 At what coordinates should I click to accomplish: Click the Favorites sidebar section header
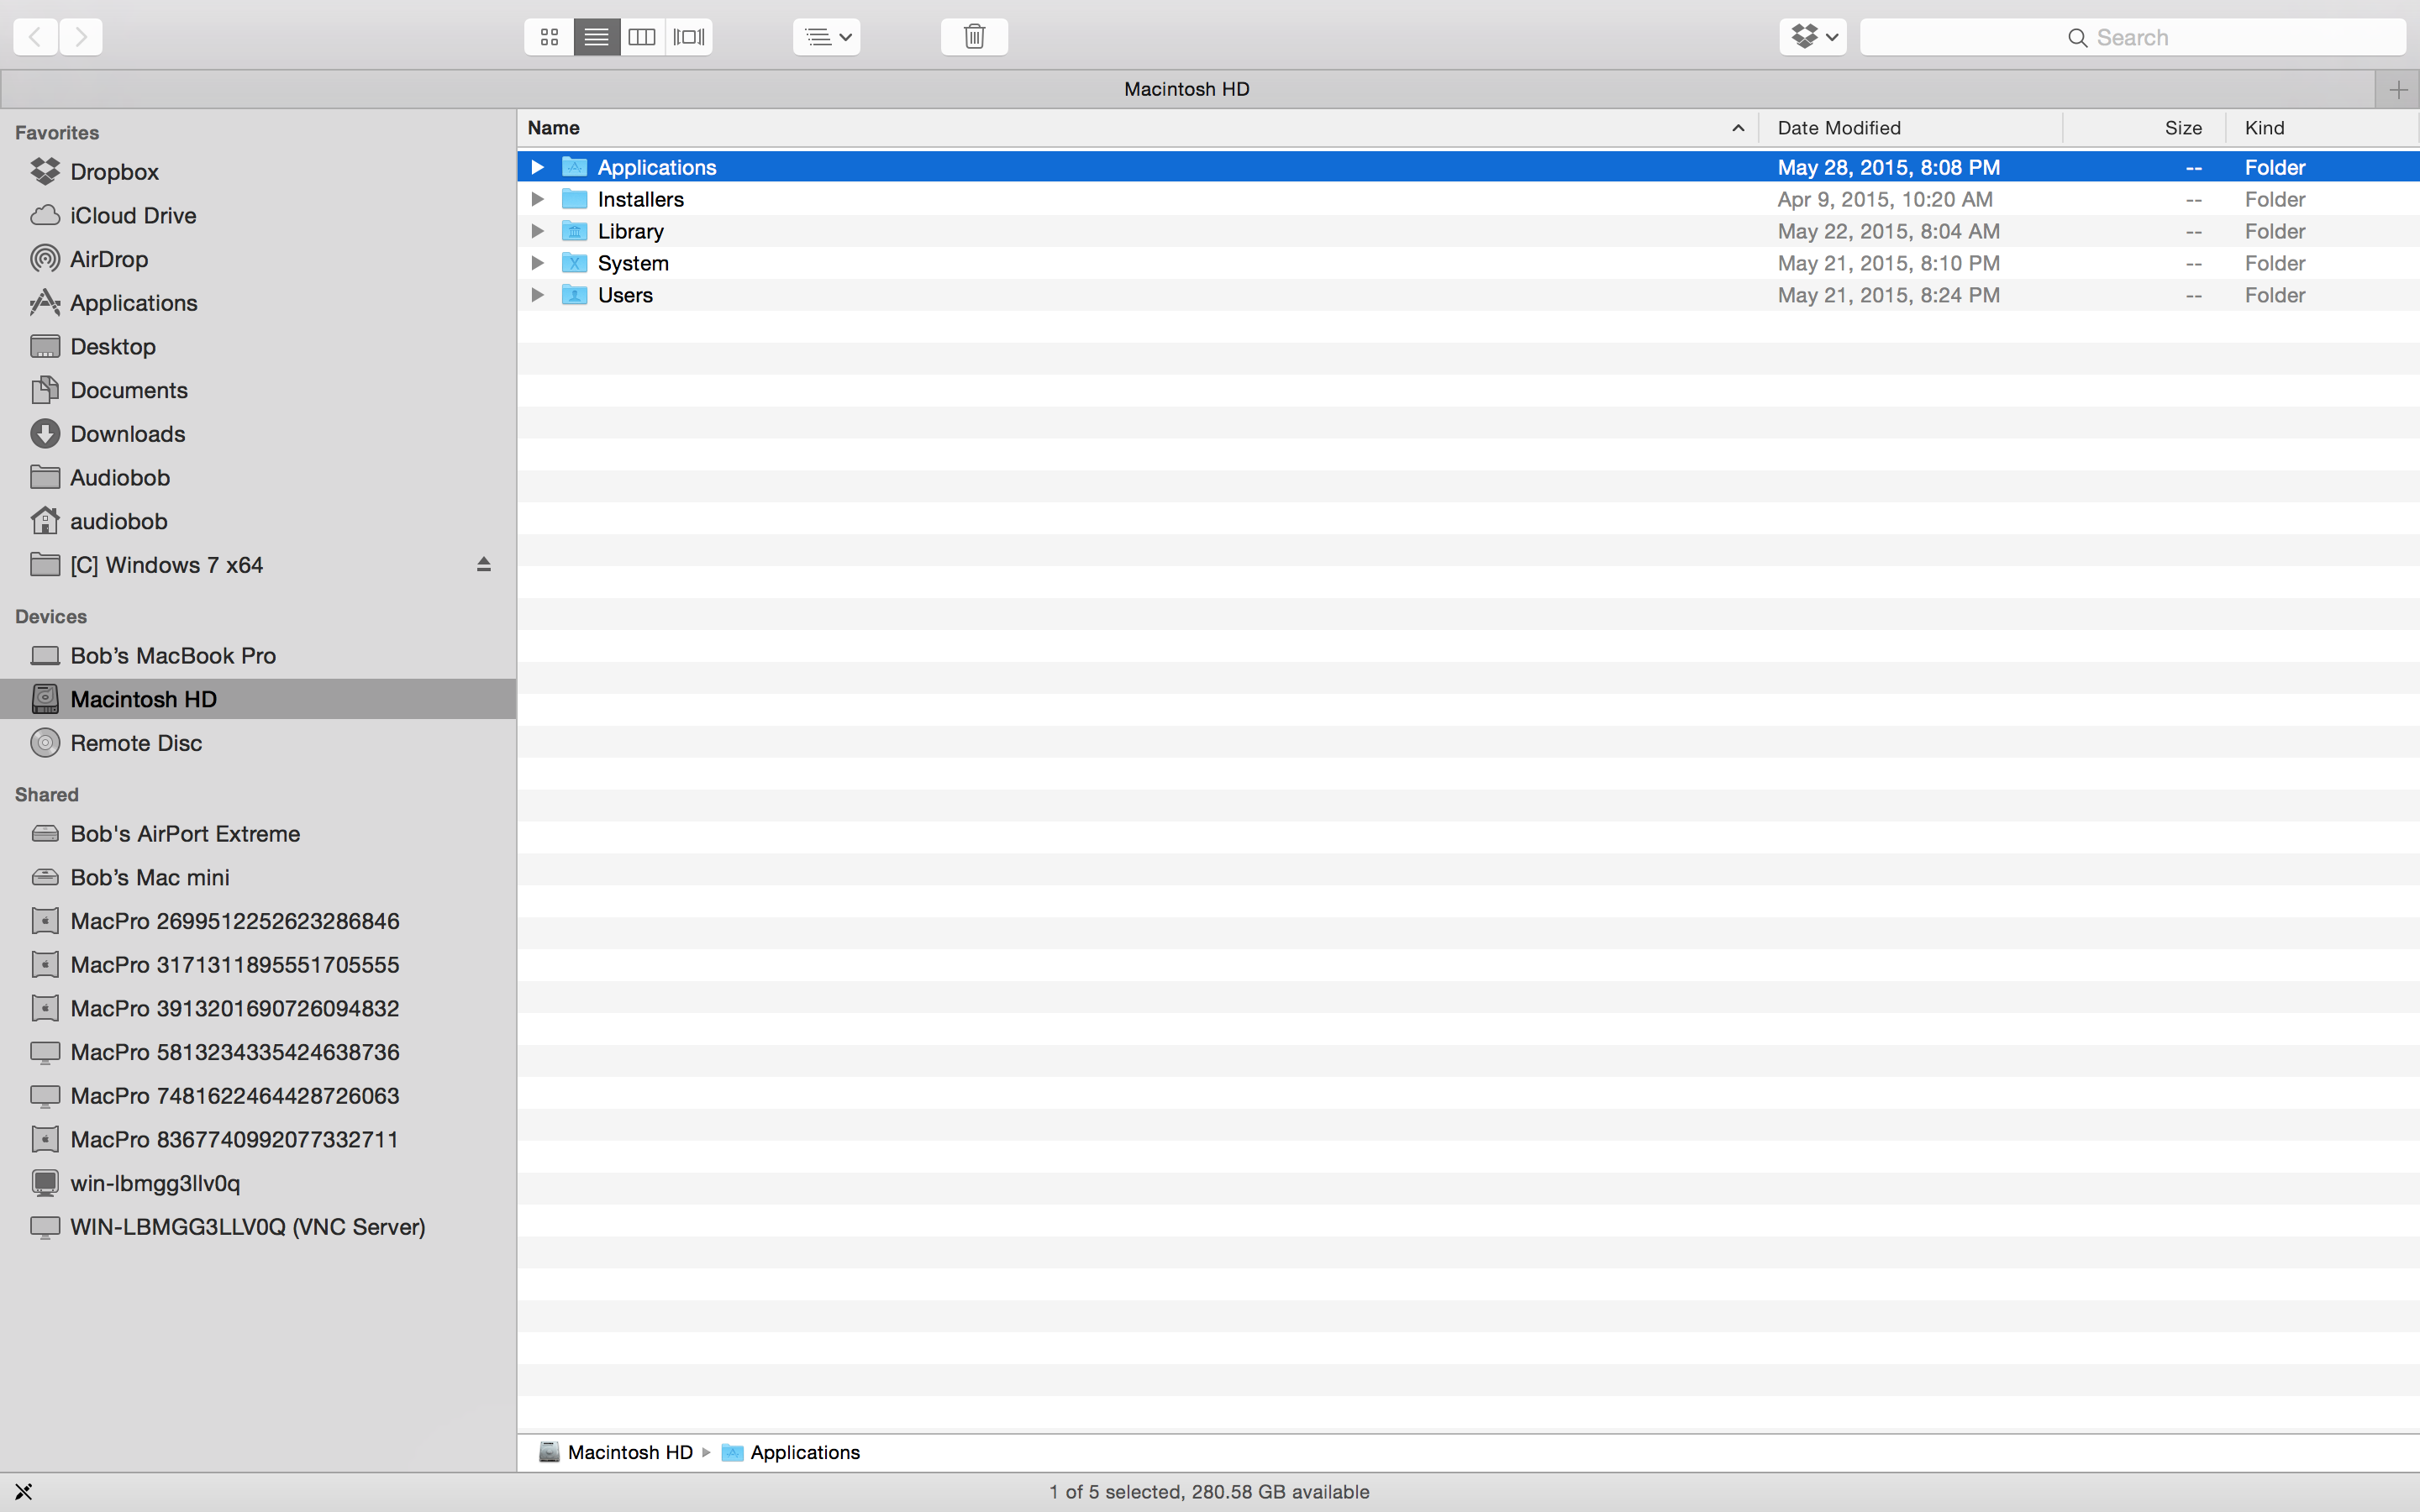(57, 133)
